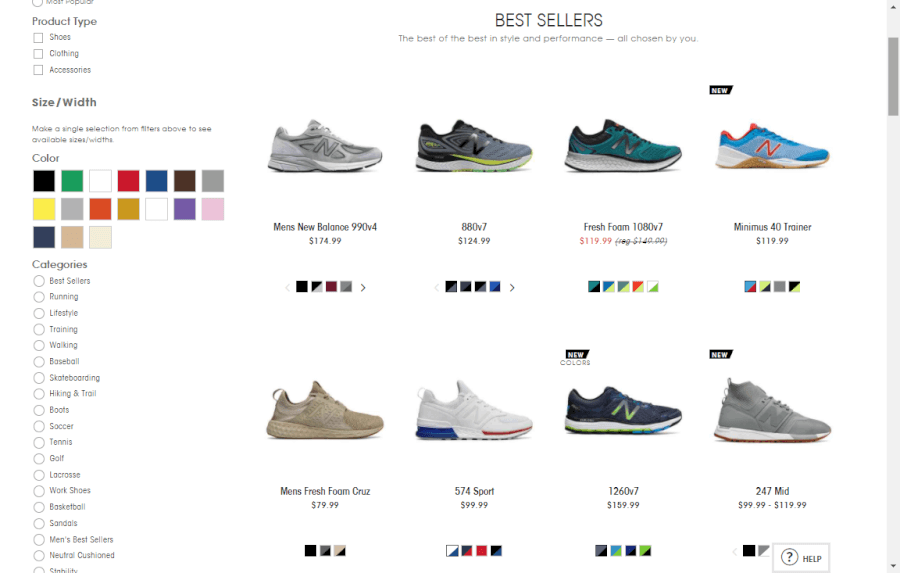Screen dimensions: 900x573
Task: Click the NEW badge above Minimus 40 Trainer
Action: click(721, 90)
